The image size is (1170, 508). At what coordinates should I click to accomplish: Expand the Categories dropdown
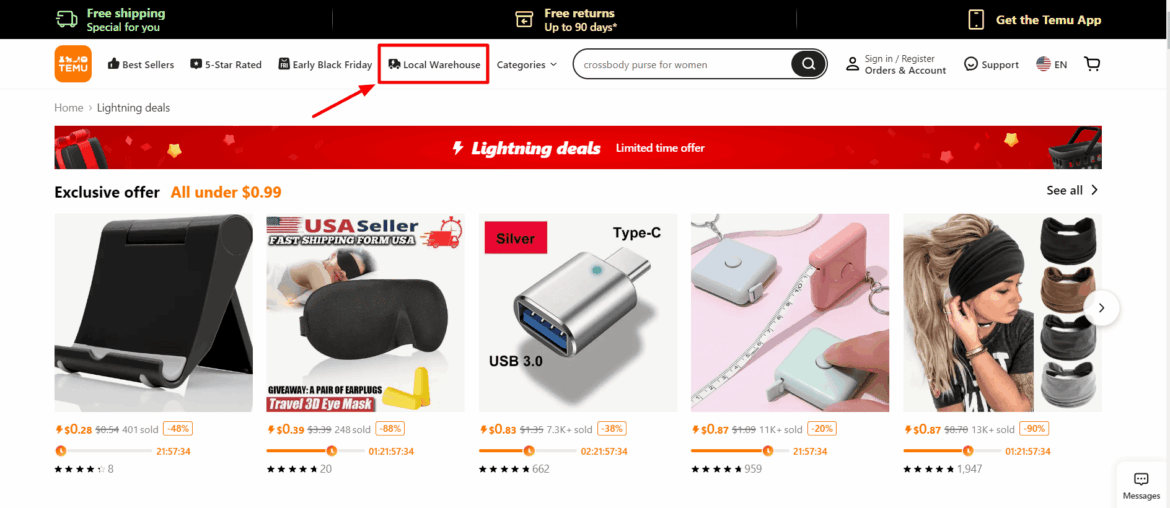527,64
